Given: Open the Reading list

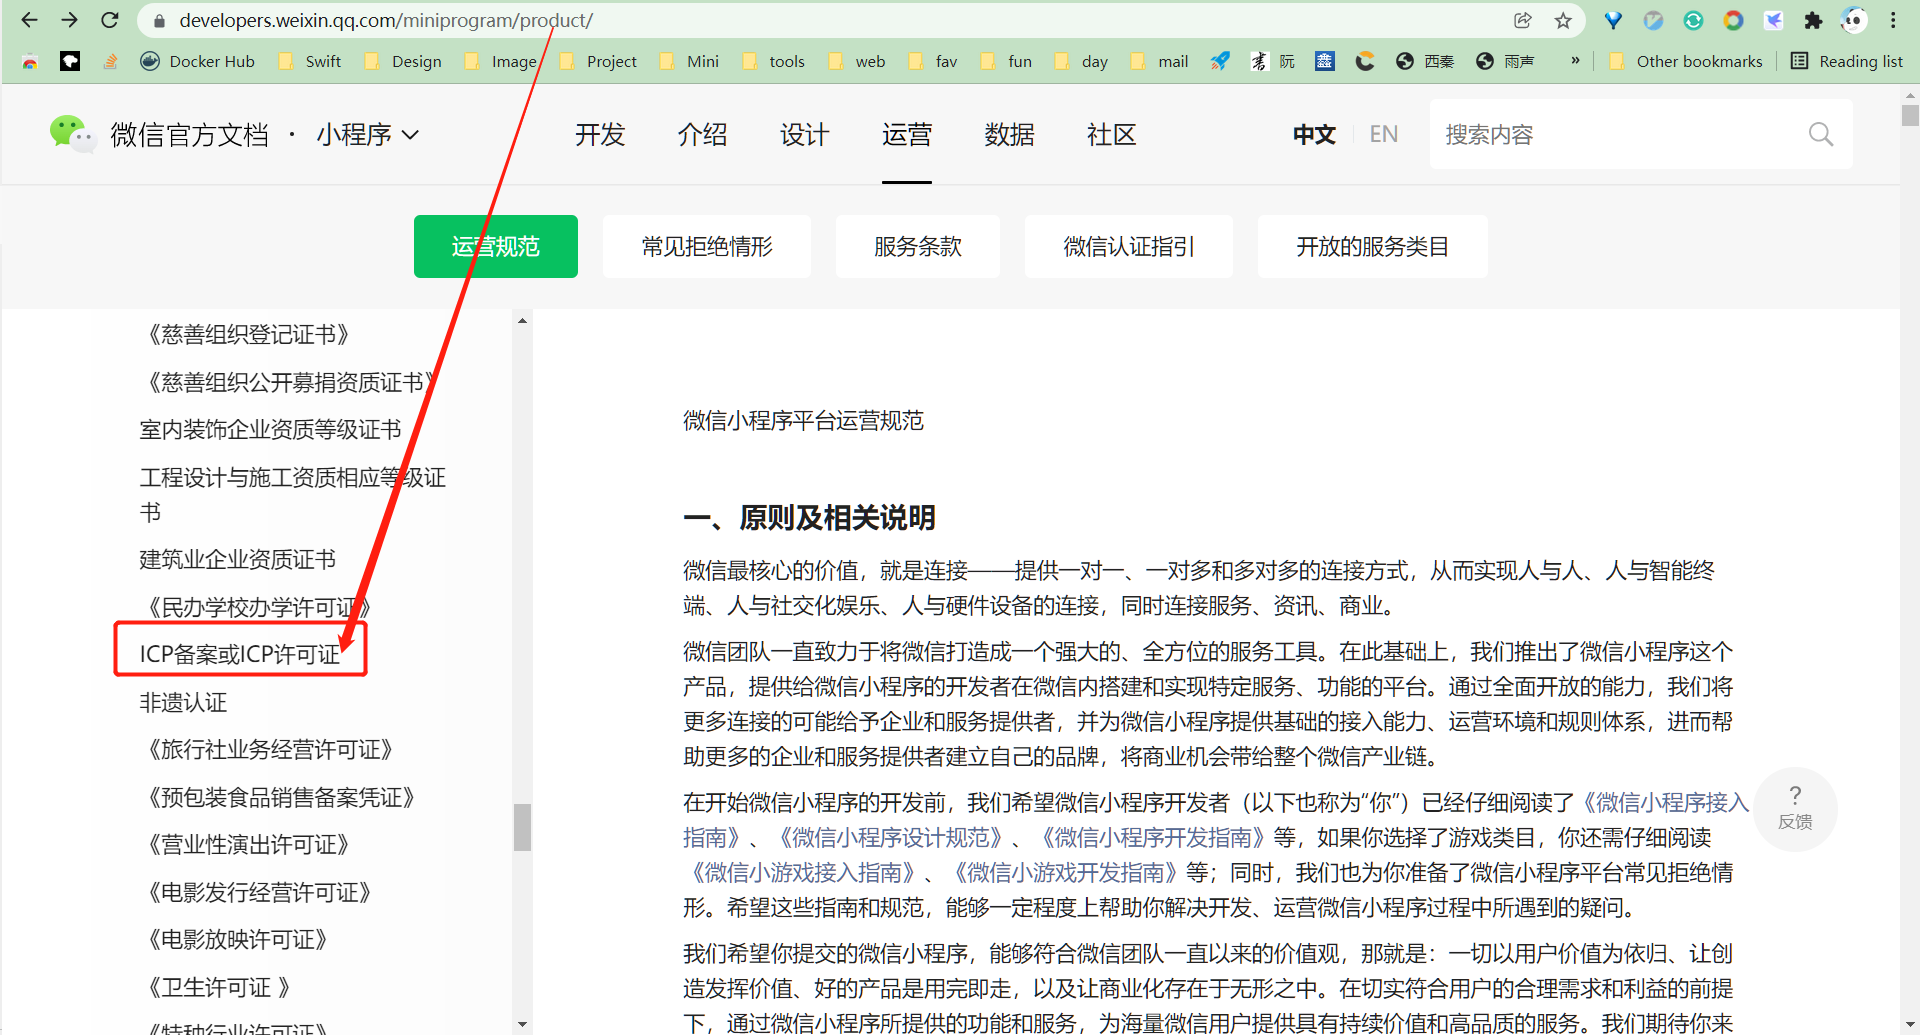Looking at the screenshot, I should click(1846, 61).
